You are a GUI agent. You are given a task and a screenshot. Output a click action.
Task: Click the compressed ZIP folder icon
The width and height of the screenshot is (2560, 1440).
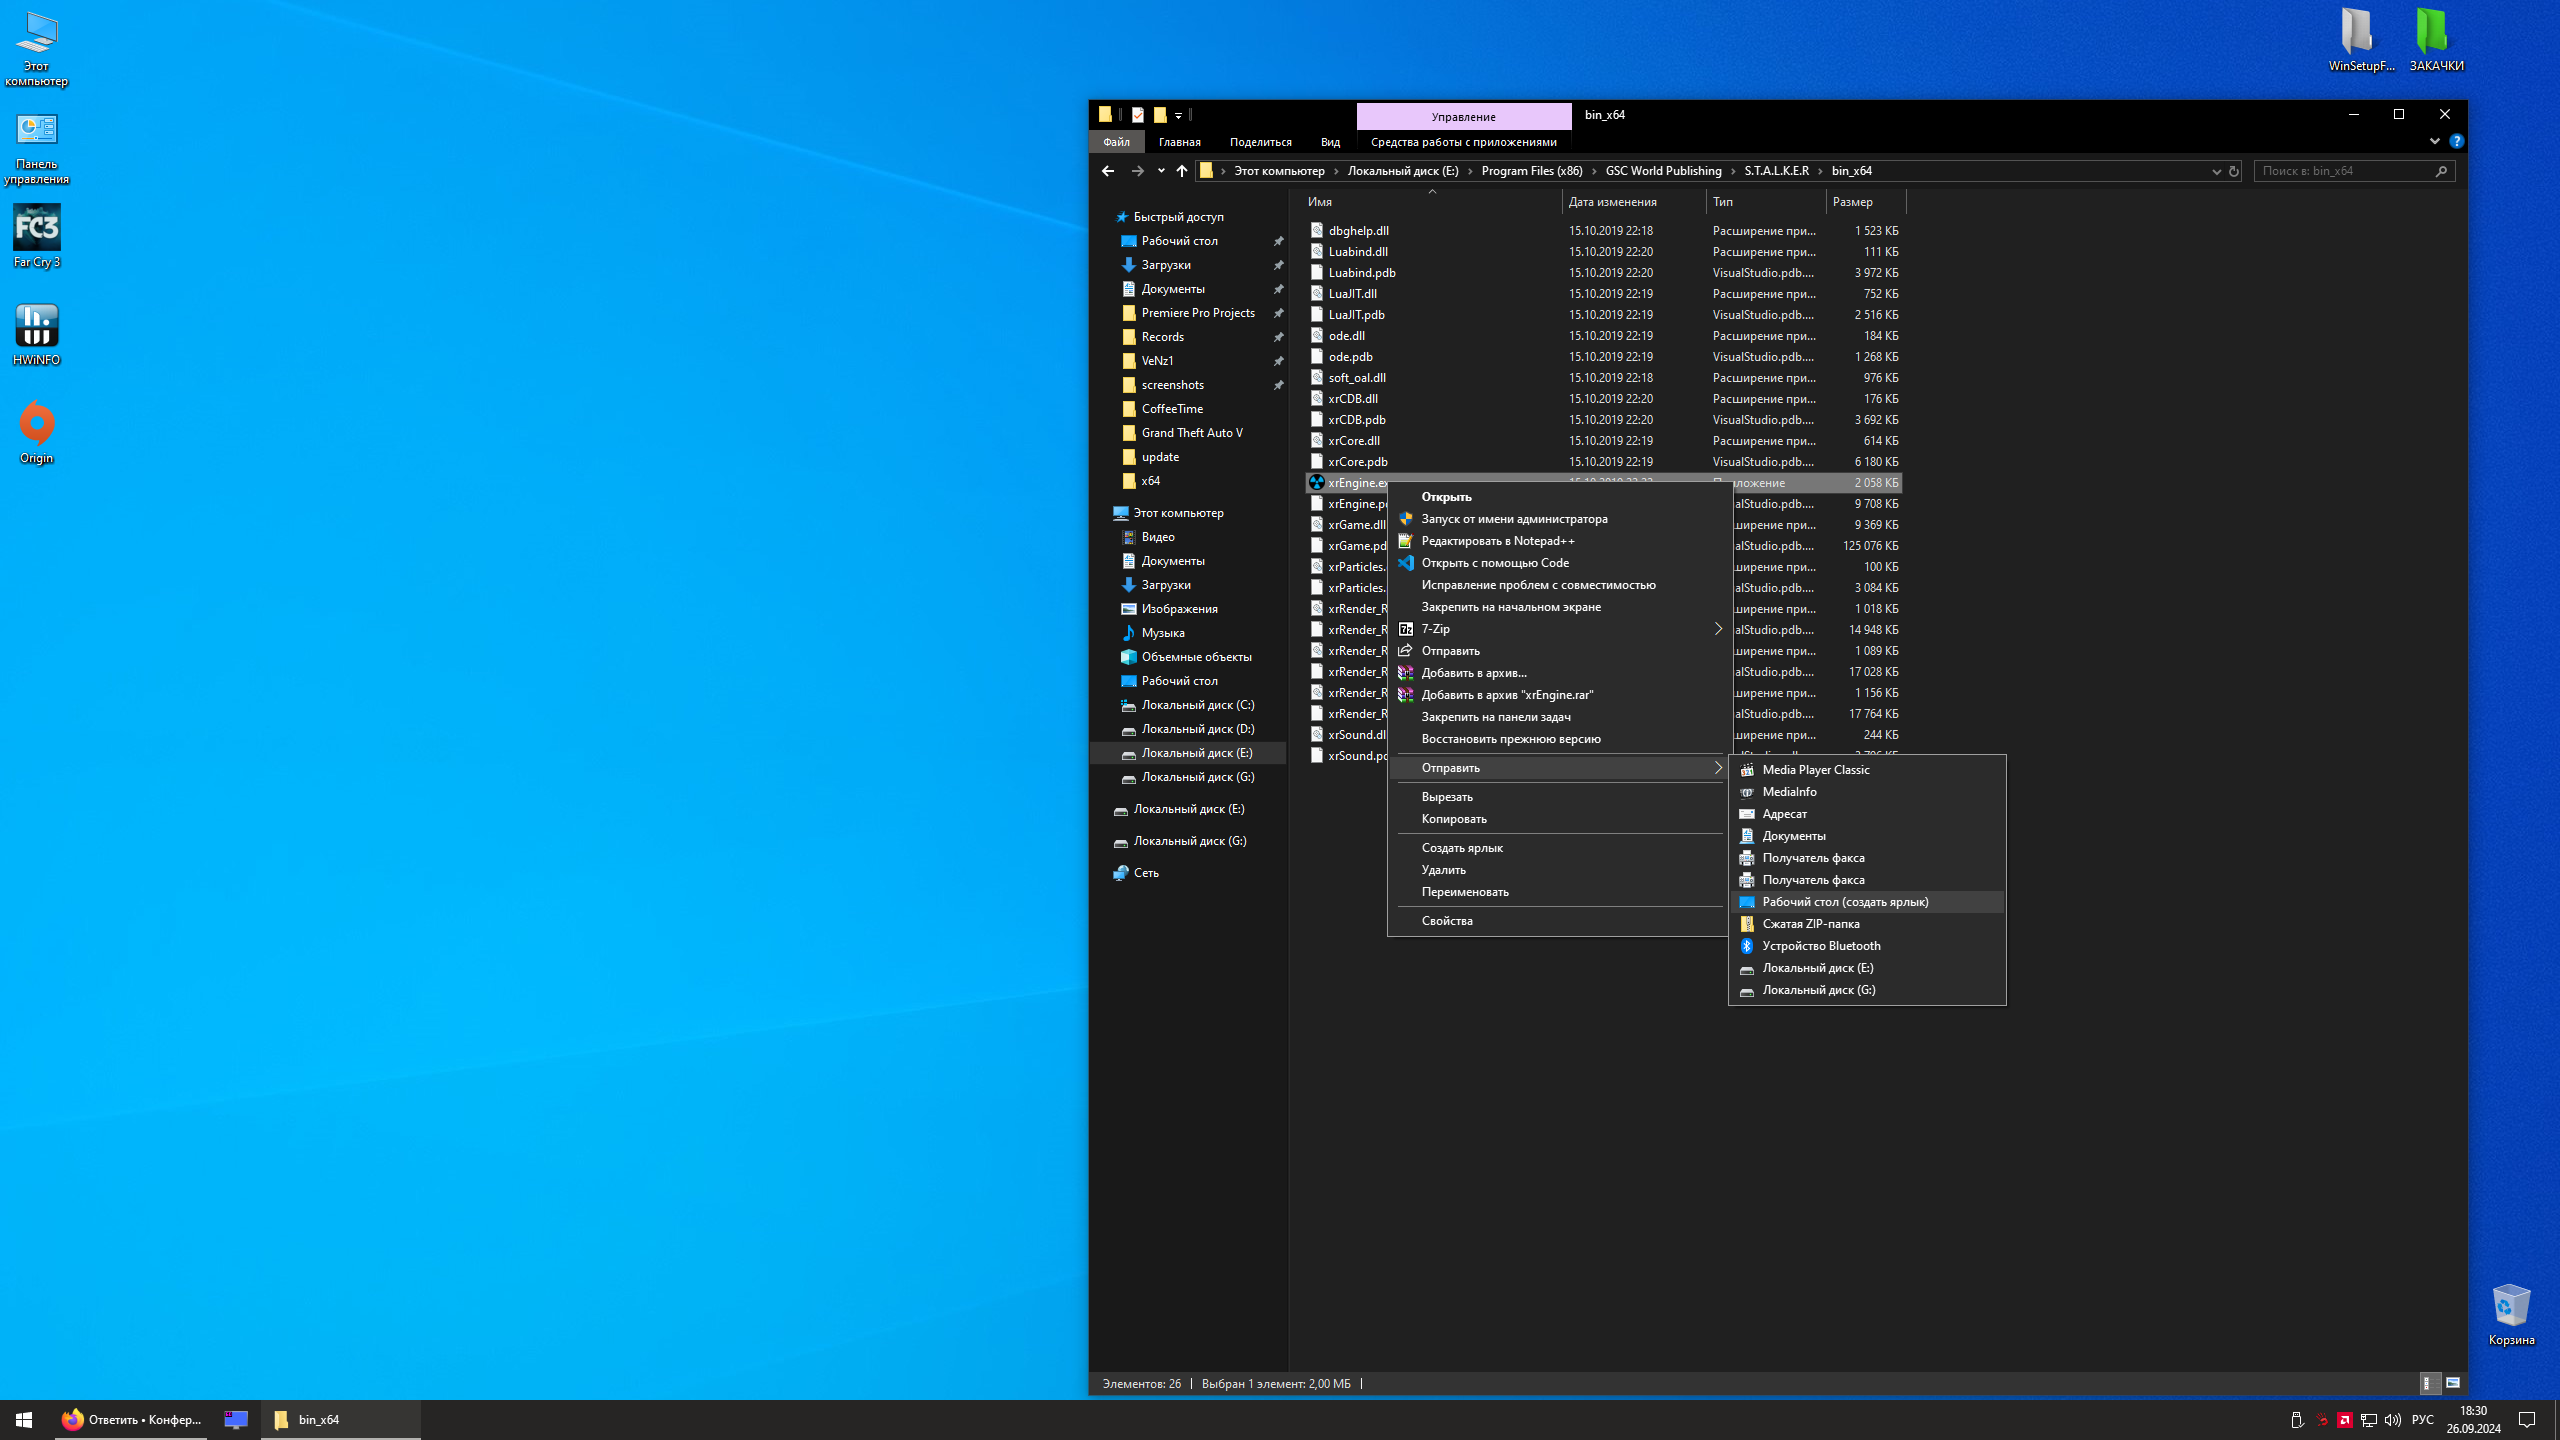coord(1747,924)
